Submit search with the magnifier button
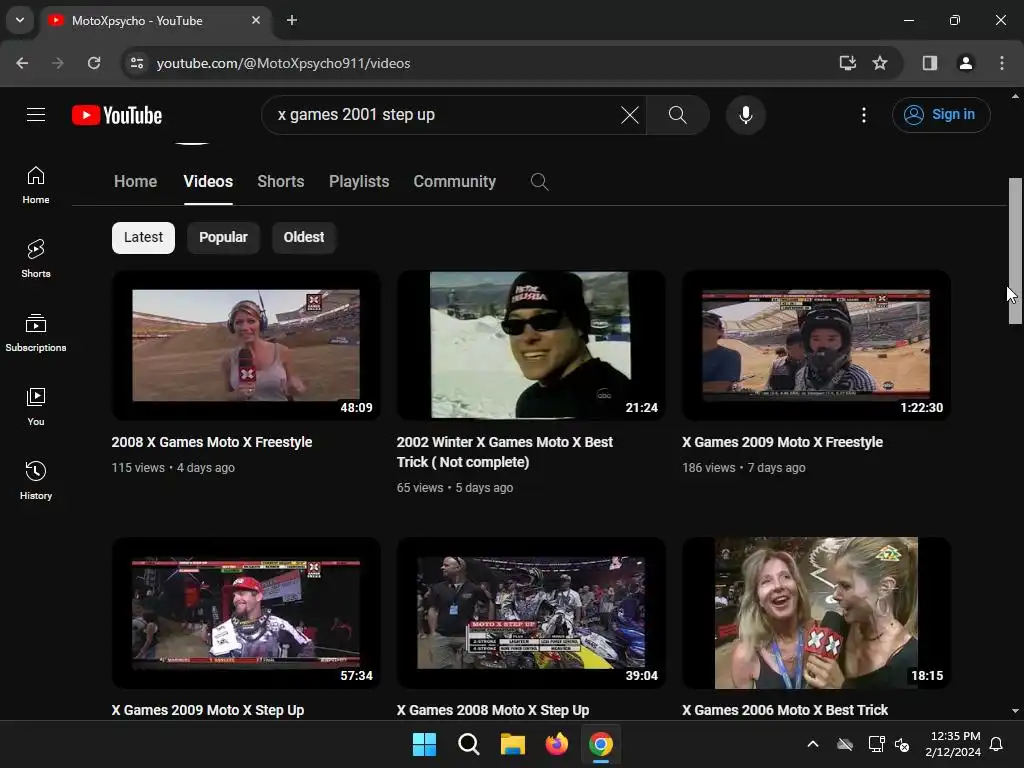This screenshot has width=1024, height=768. (x=677, y=115)
